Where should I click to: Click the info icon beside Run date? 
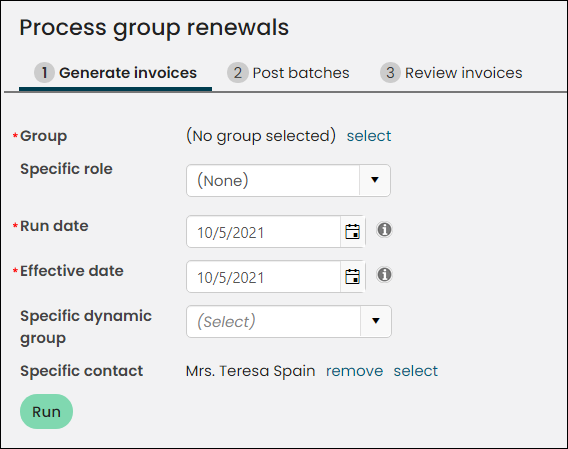(384, 229)
